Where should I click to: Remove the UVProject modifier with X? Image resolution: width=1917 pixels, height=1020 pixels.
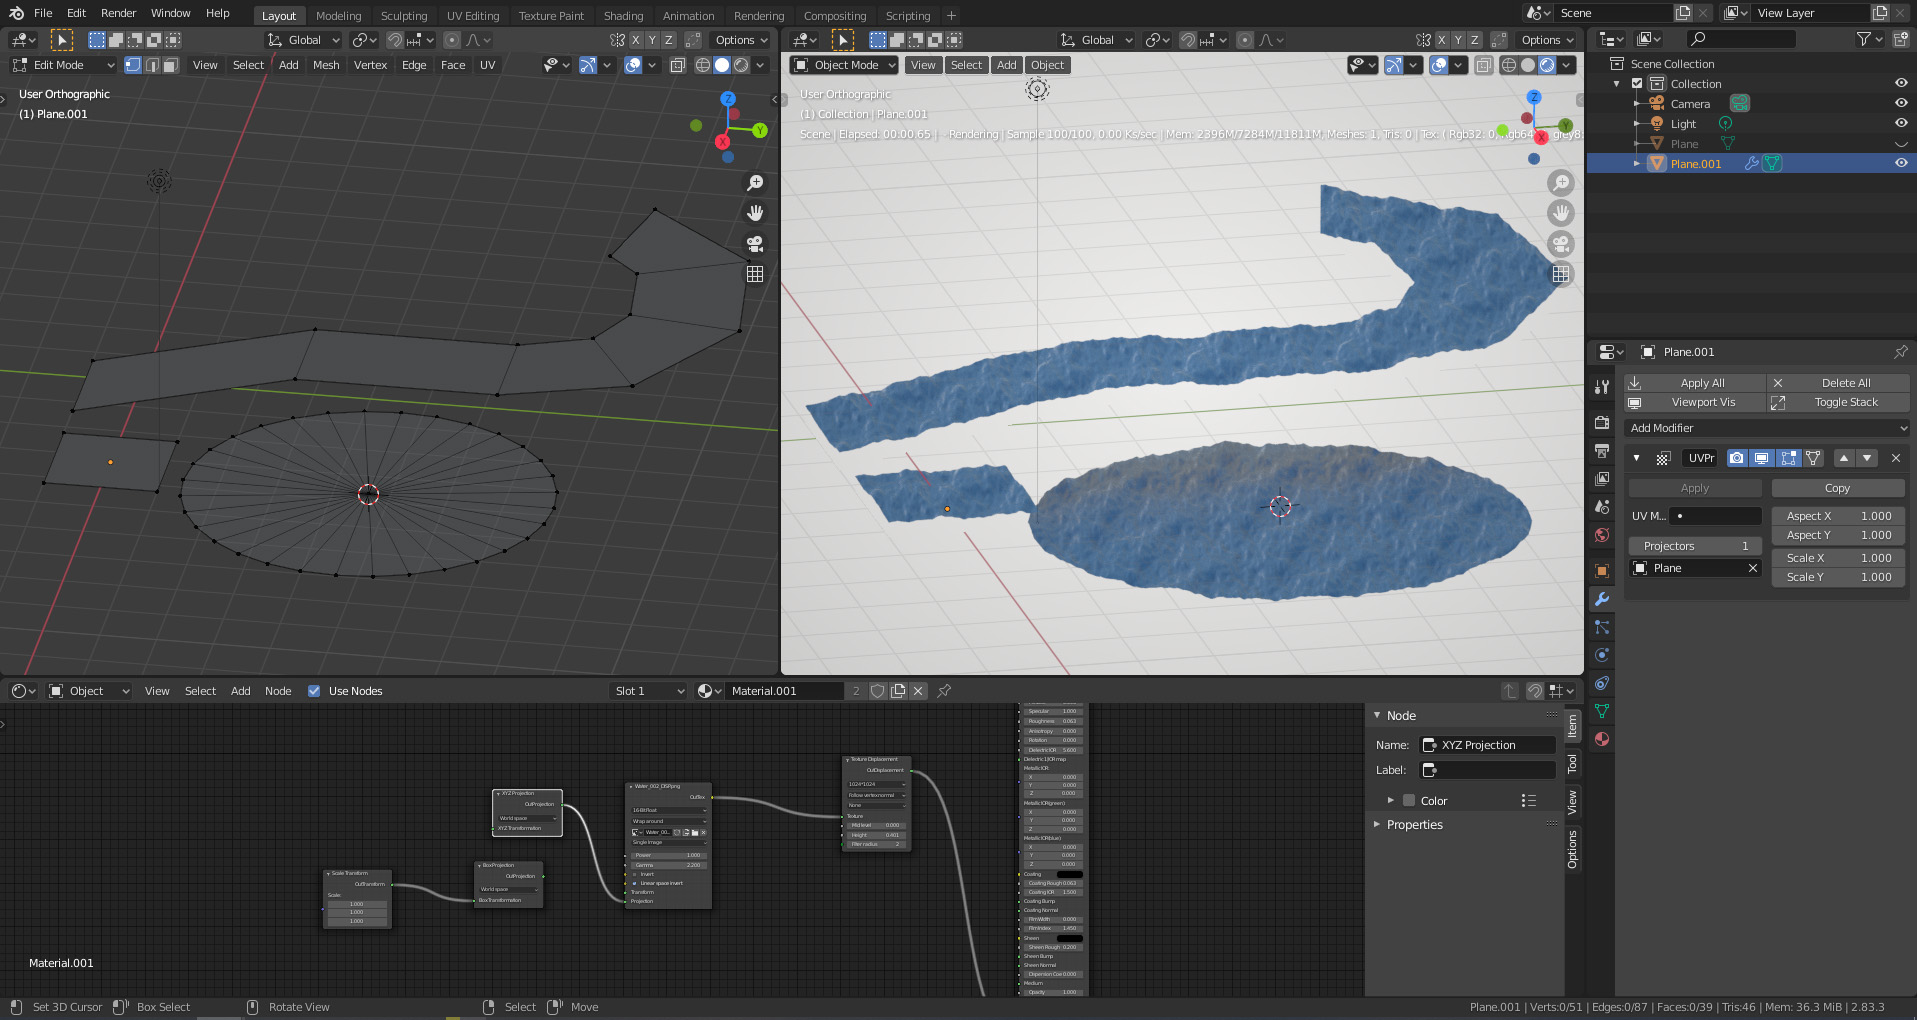(1895, 458)
